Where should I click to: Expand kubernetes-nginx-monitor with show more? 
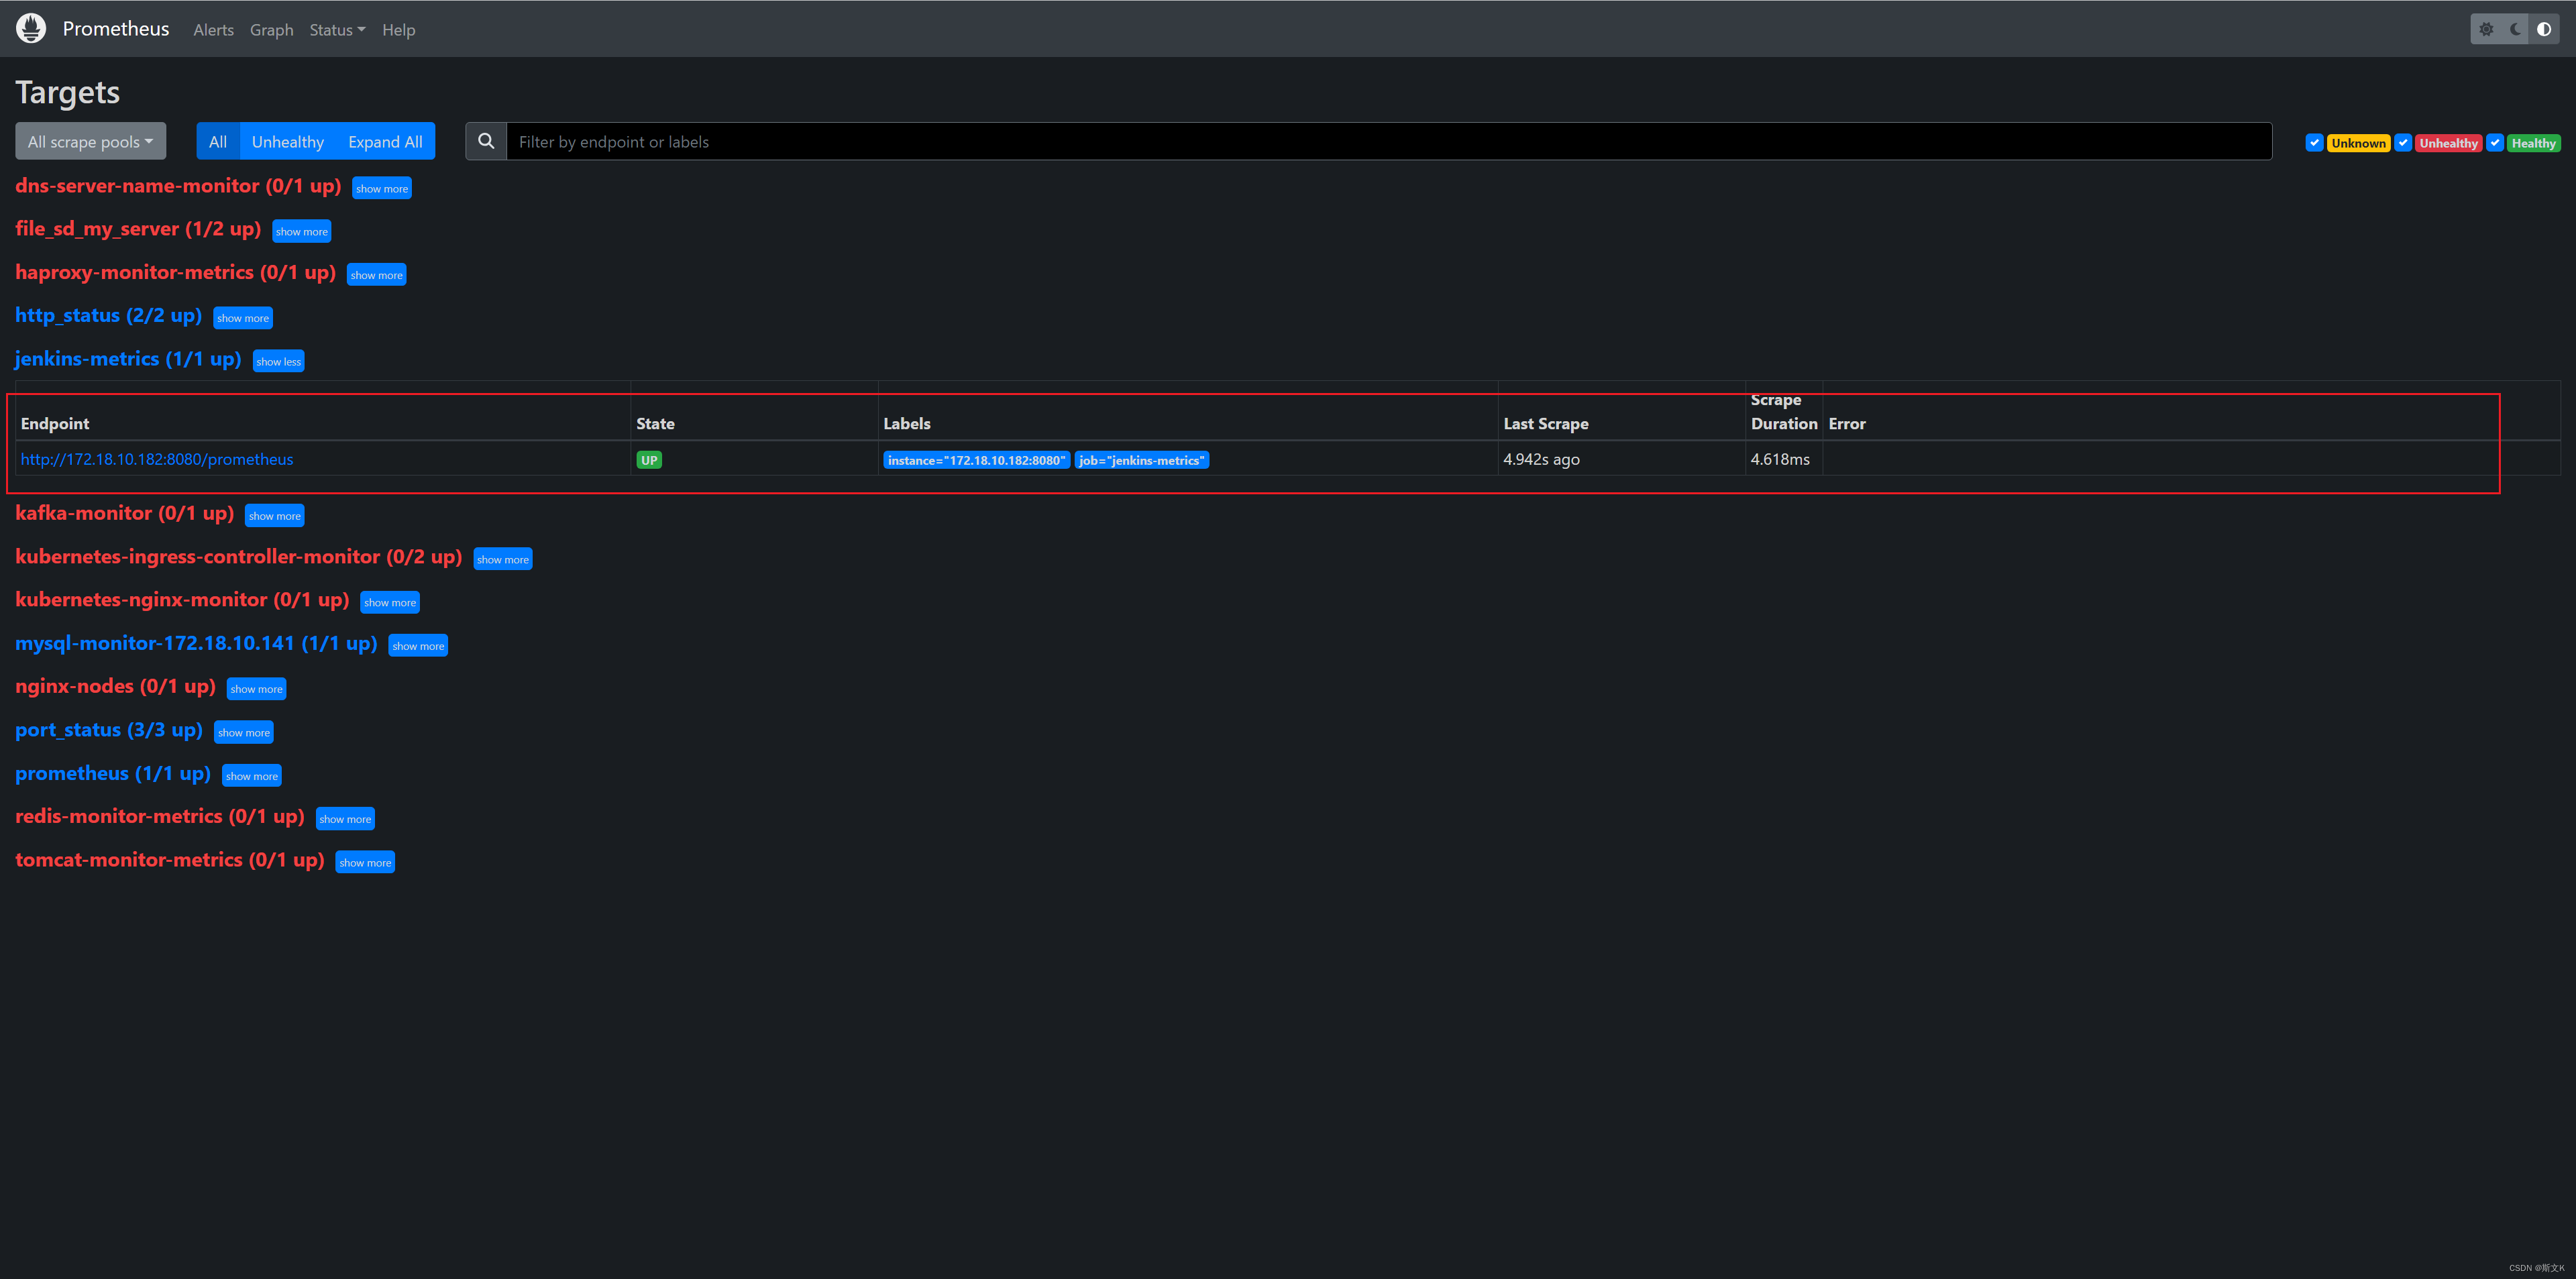click(x=390, y=602)
